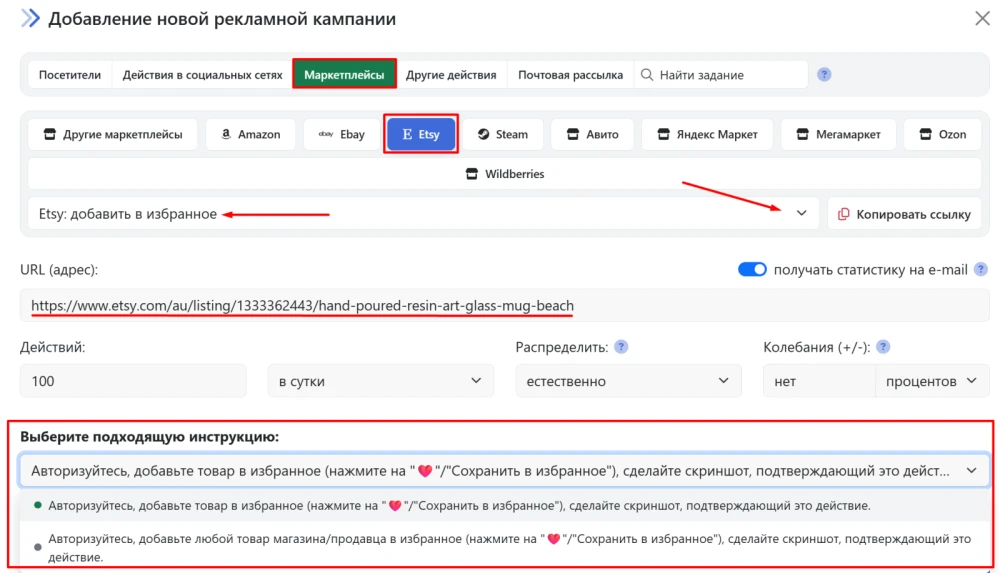
Task: Select instruction 'добавьте товар в избранное'
Action: (504, 505)
